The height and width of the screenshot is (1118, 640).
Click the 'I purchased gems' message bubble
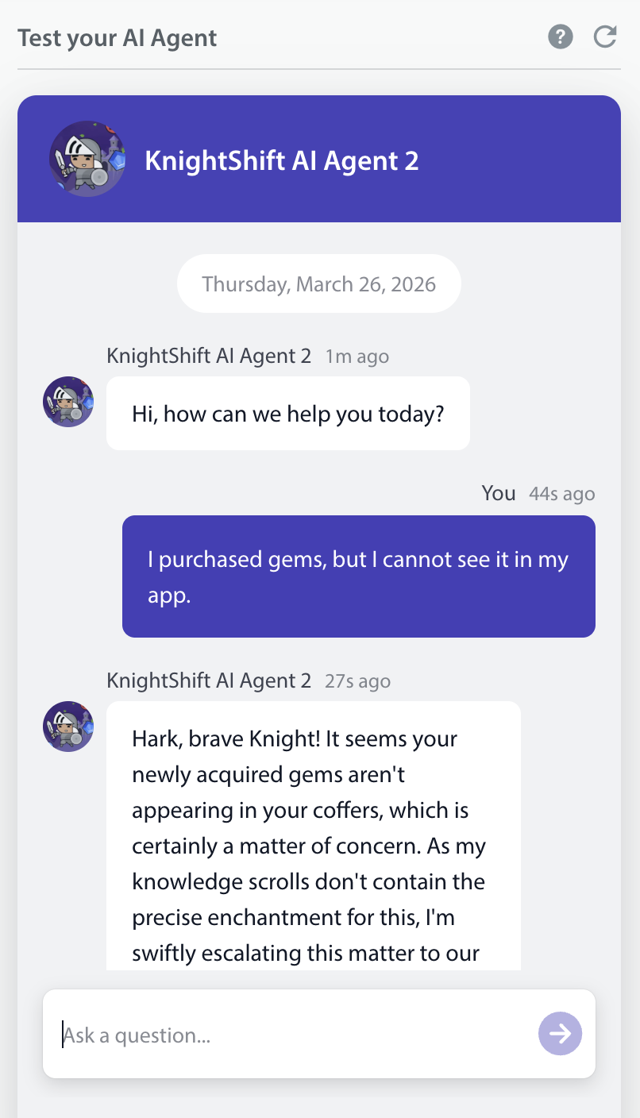[358, 576]
